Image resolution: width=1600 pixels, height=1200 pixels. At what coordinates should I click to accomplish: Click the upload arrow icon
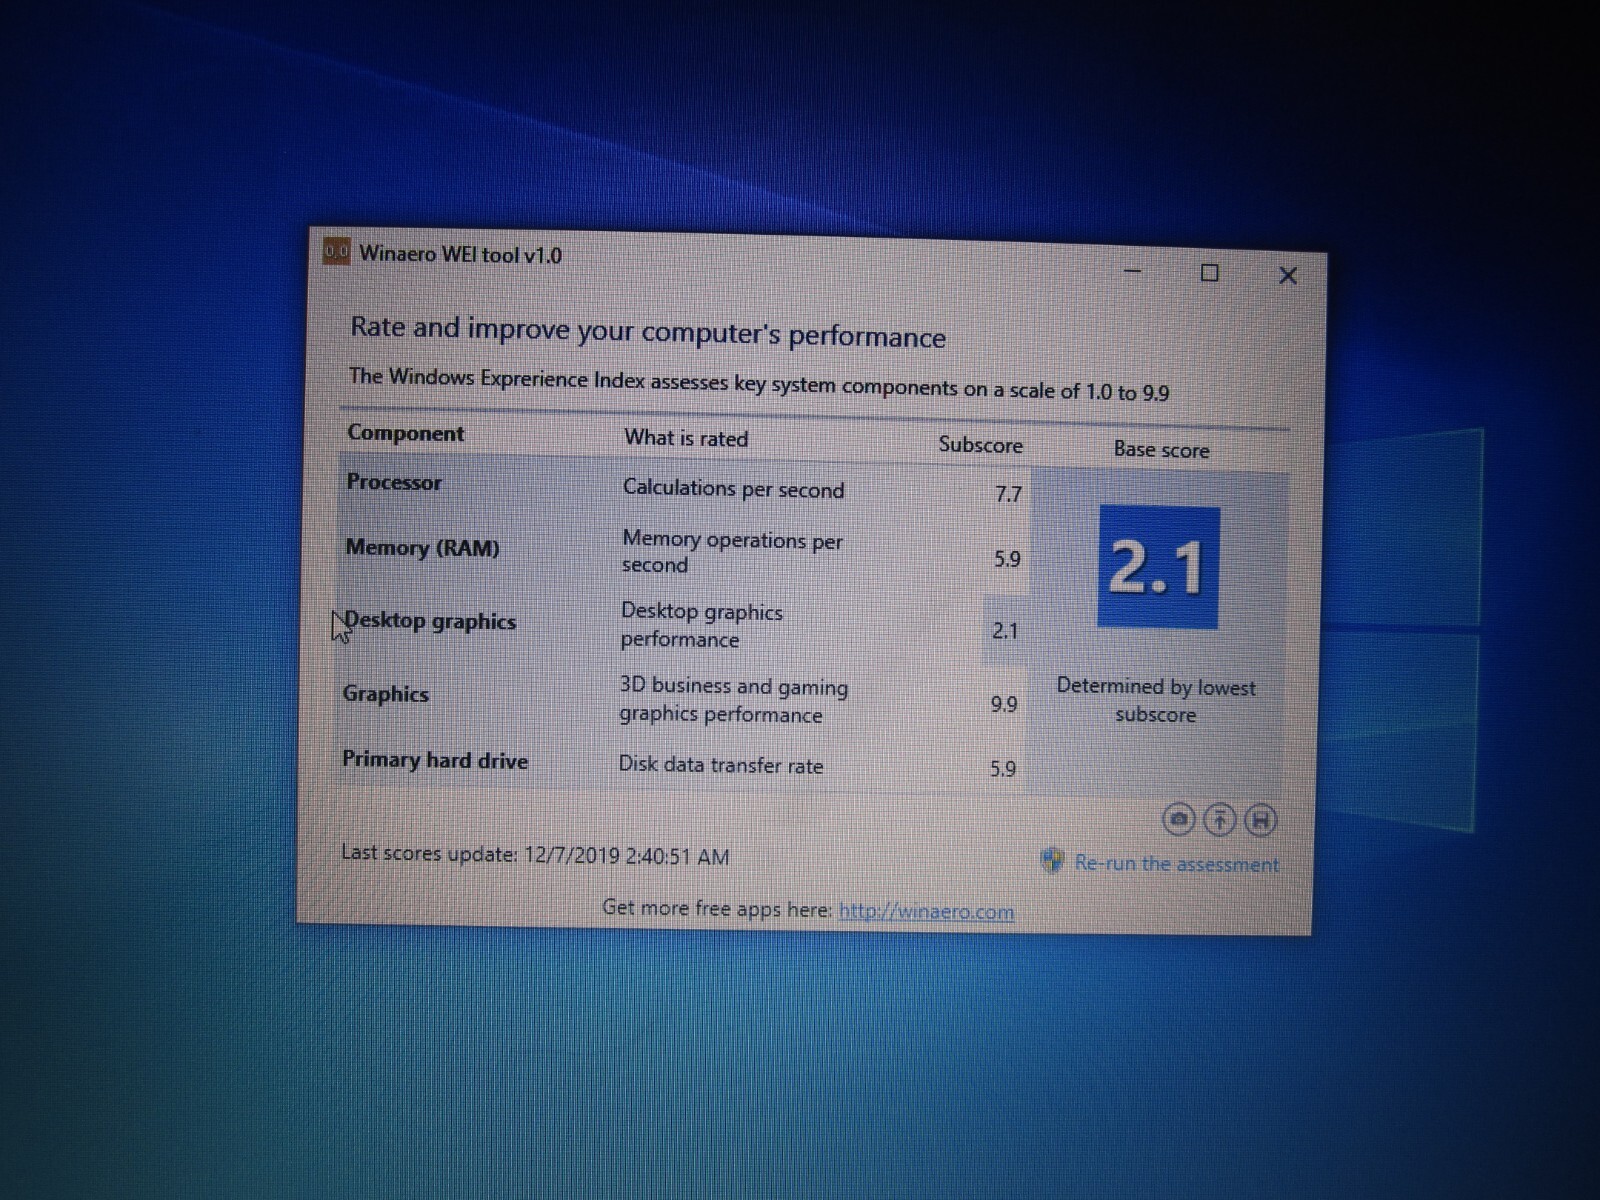[1220, 820]
